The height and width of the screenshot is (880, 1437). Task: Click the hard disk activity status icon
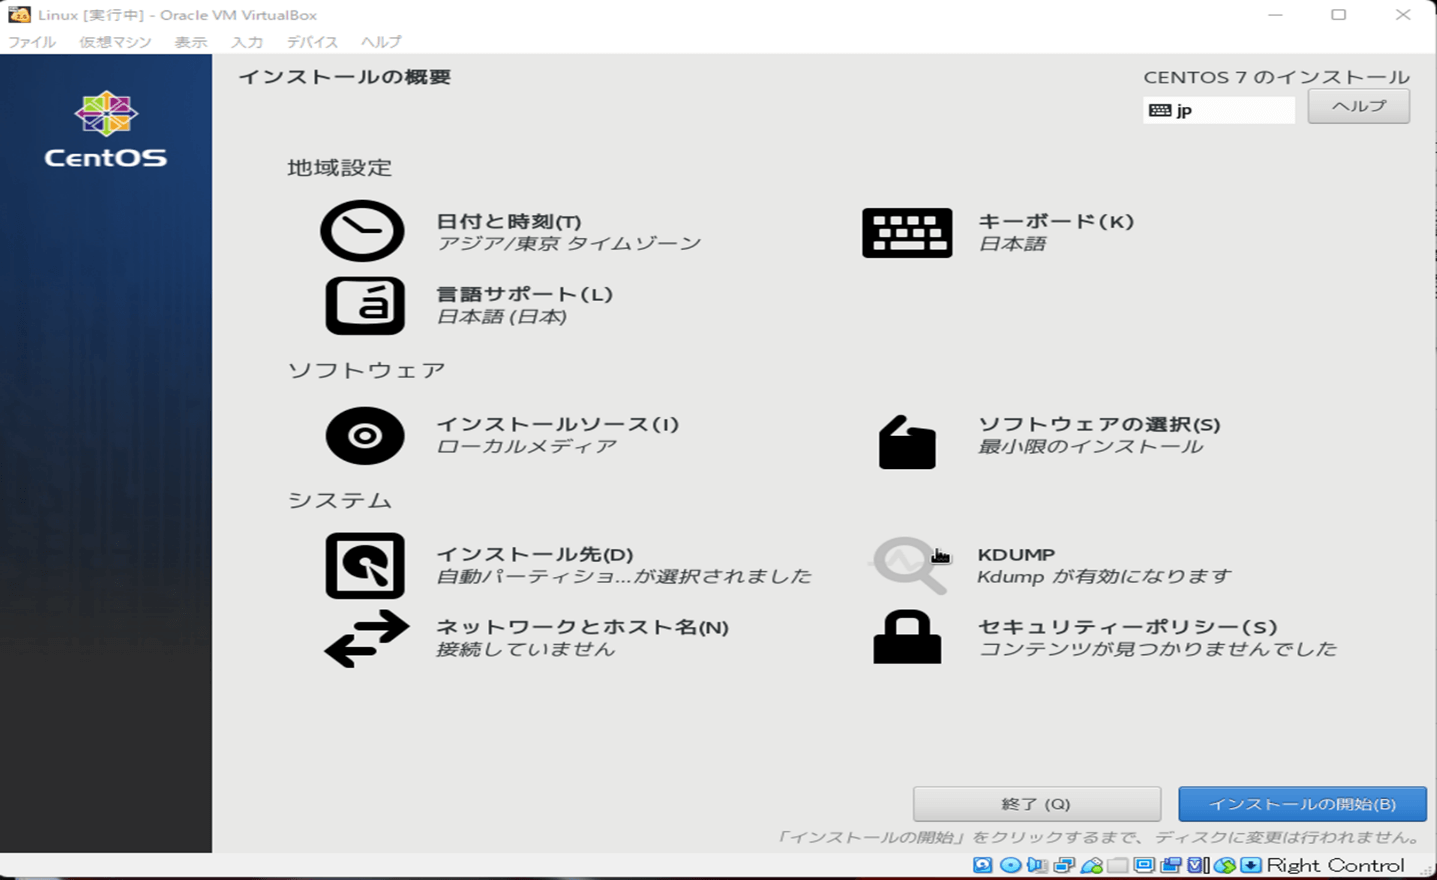[x=983, y=865]
